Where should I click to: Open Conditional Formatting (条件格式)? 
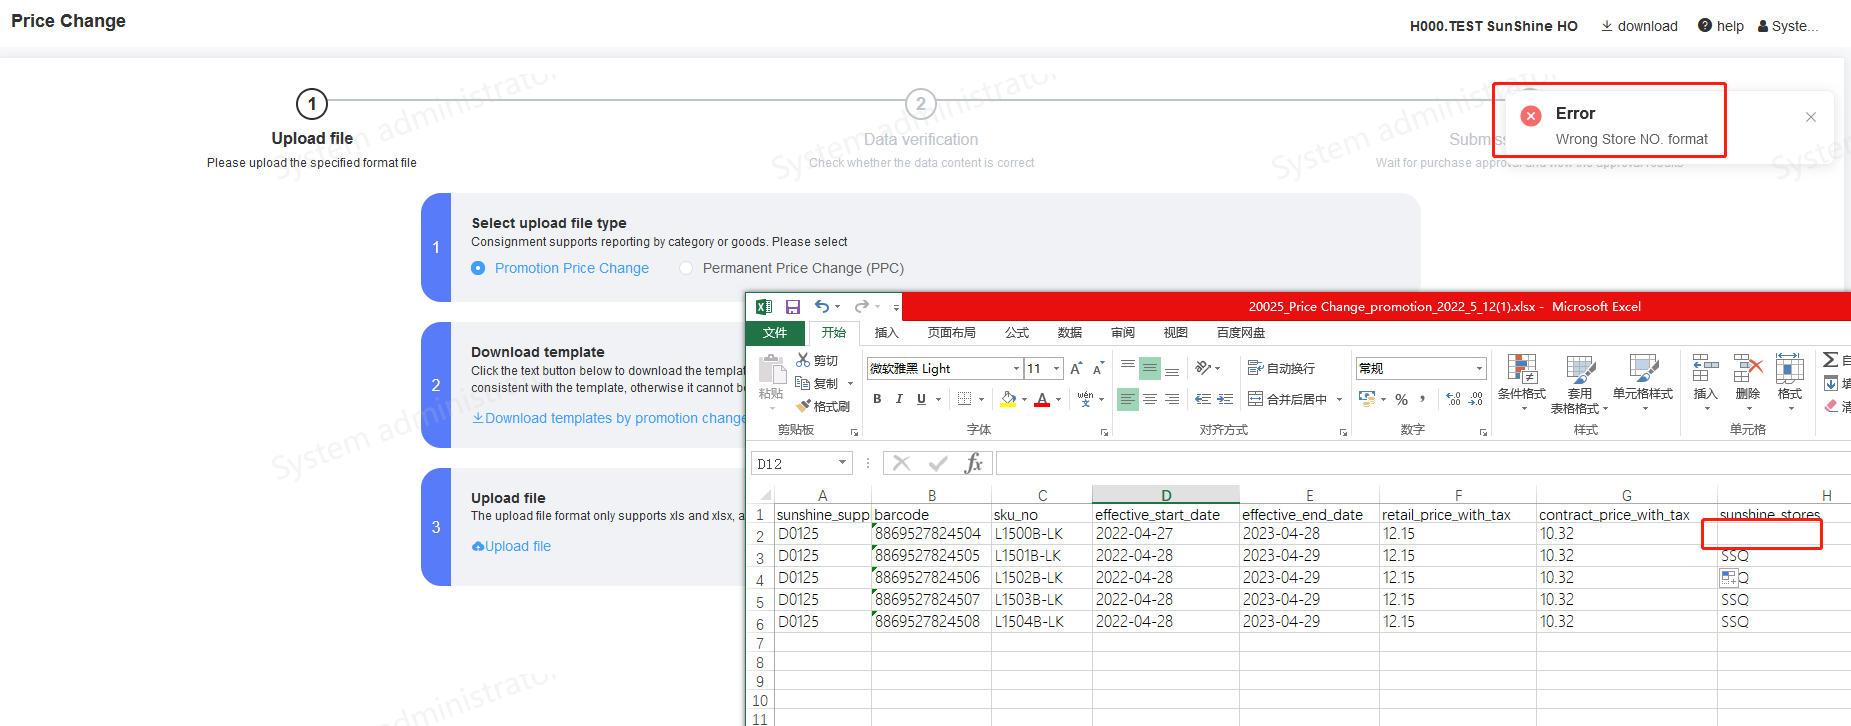coord(1522,380)
